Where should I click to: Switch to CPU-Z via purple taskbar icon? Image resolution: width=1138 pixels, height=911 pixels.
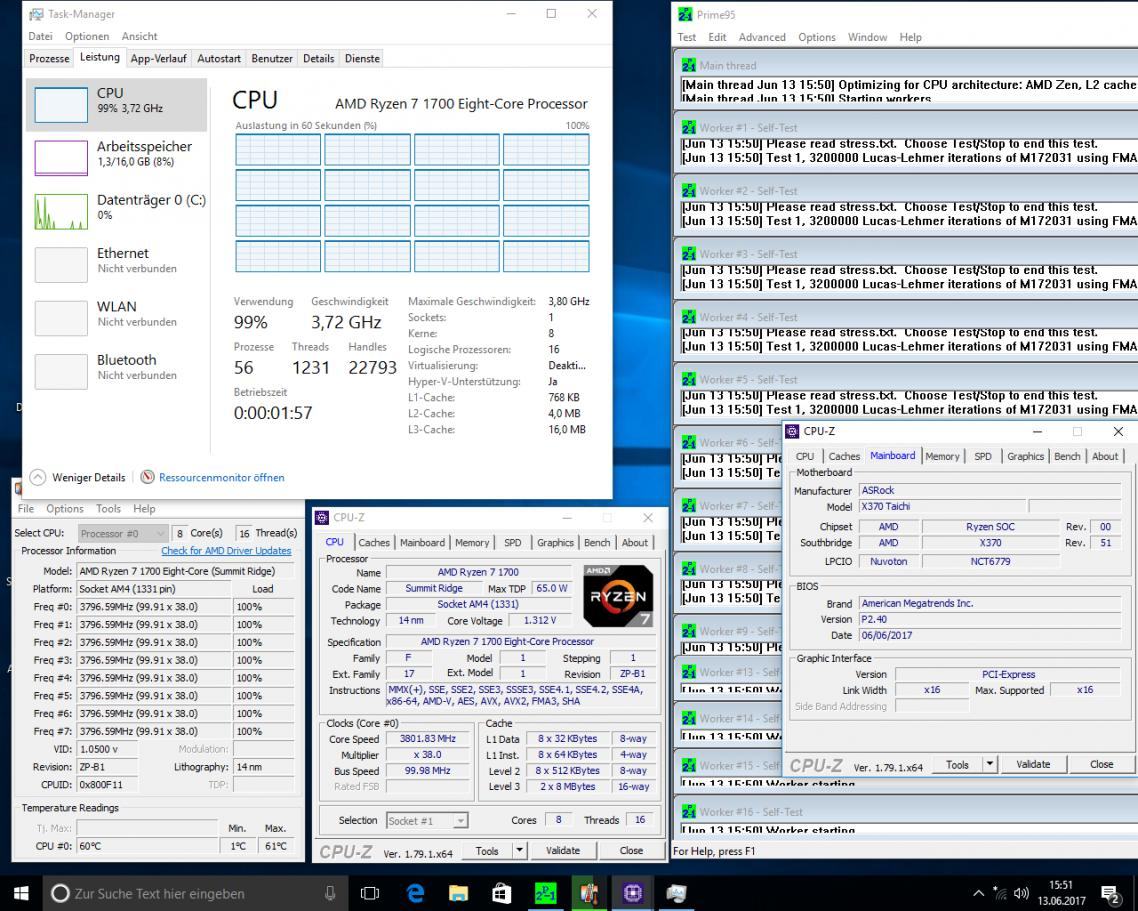tap(632, 893)
